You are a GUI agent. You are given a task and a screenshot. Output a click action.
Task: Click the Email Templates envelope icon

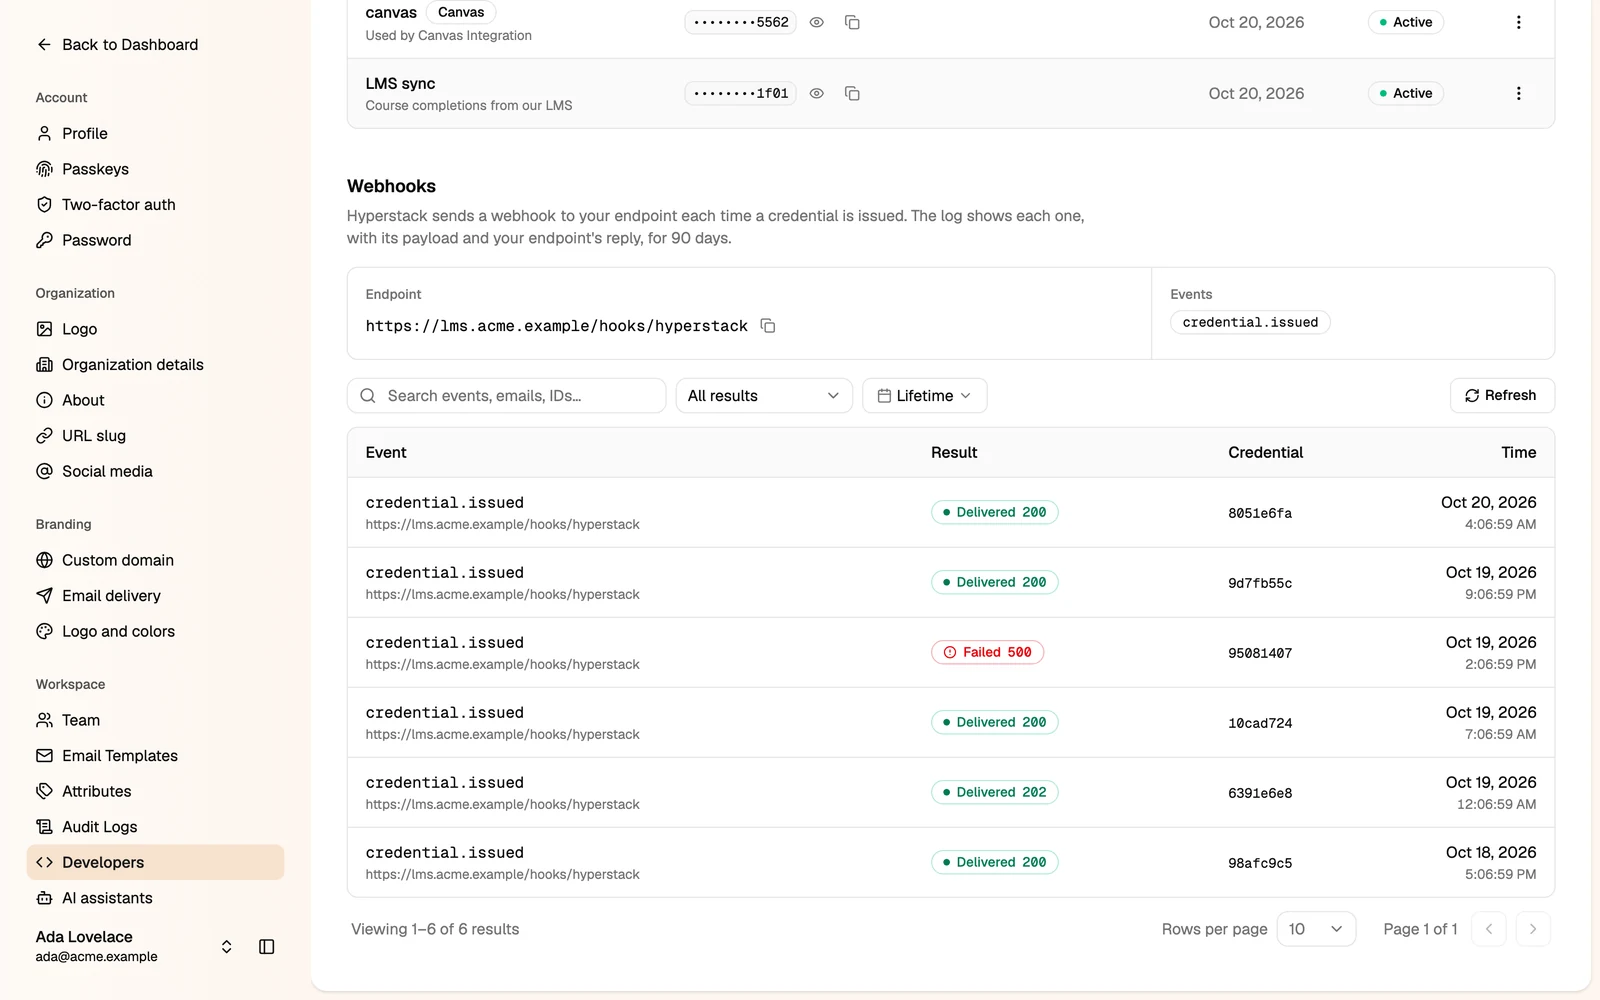44,756
